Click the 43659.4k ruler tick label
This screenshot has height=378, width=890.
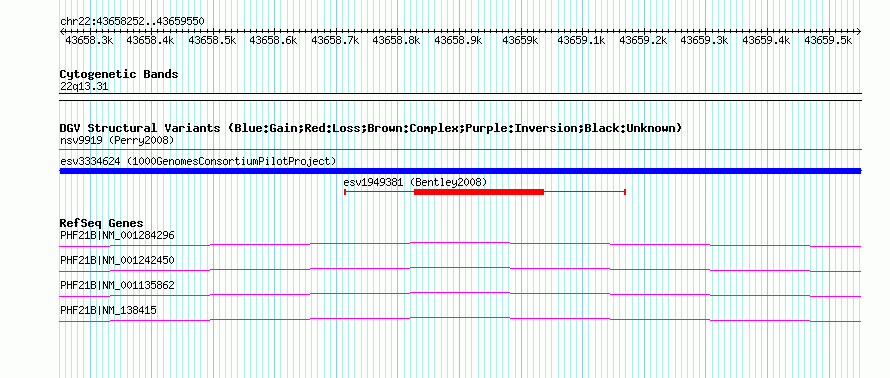(766, 40)
